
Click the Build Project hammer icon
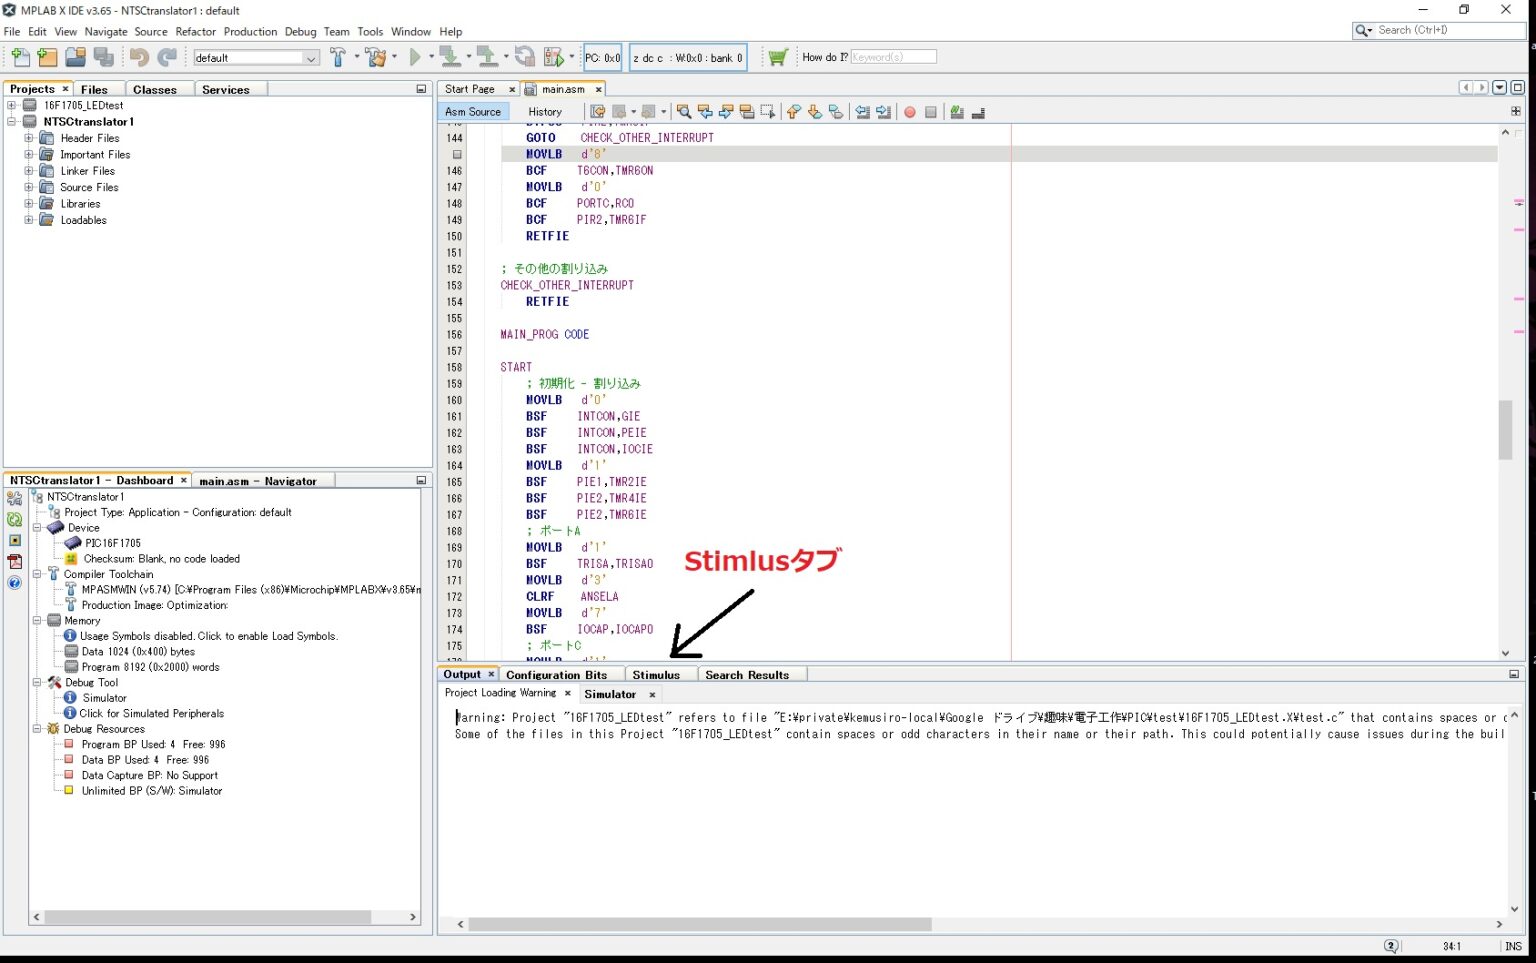tap(337, 58)
